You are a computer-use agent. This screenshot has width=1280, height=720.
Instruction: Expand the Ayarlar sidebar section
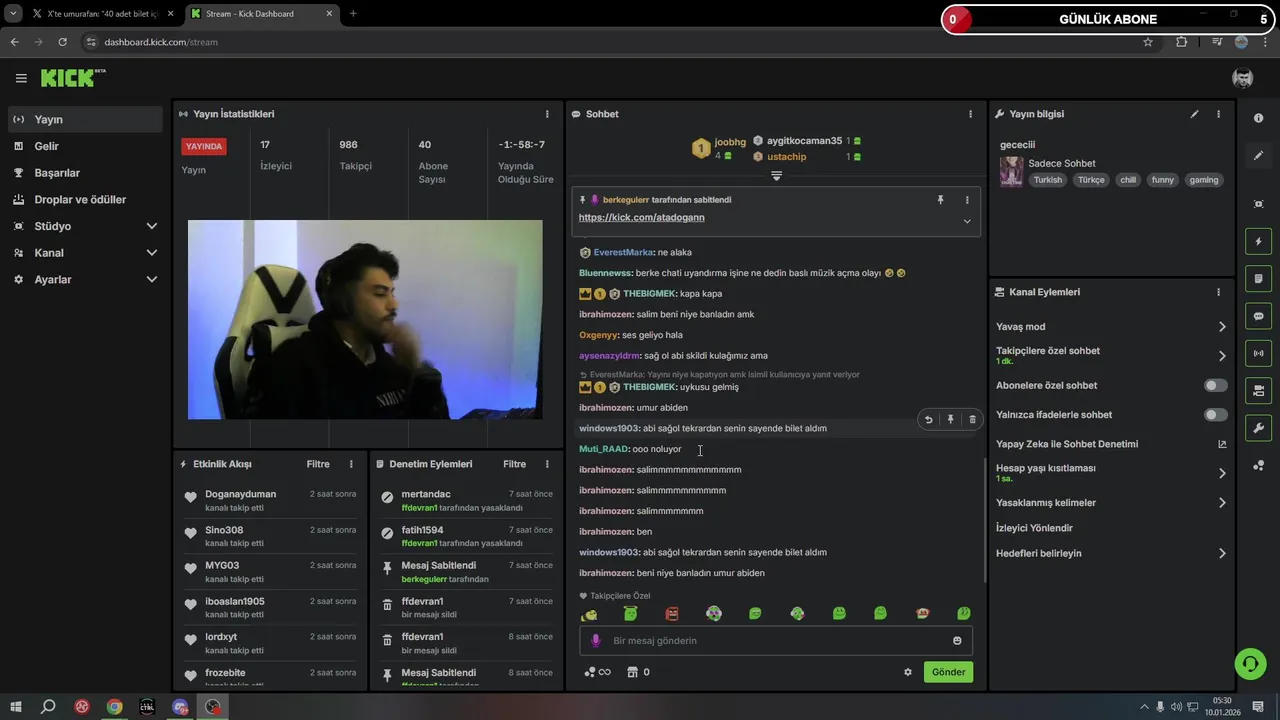(x=152, y=280)
